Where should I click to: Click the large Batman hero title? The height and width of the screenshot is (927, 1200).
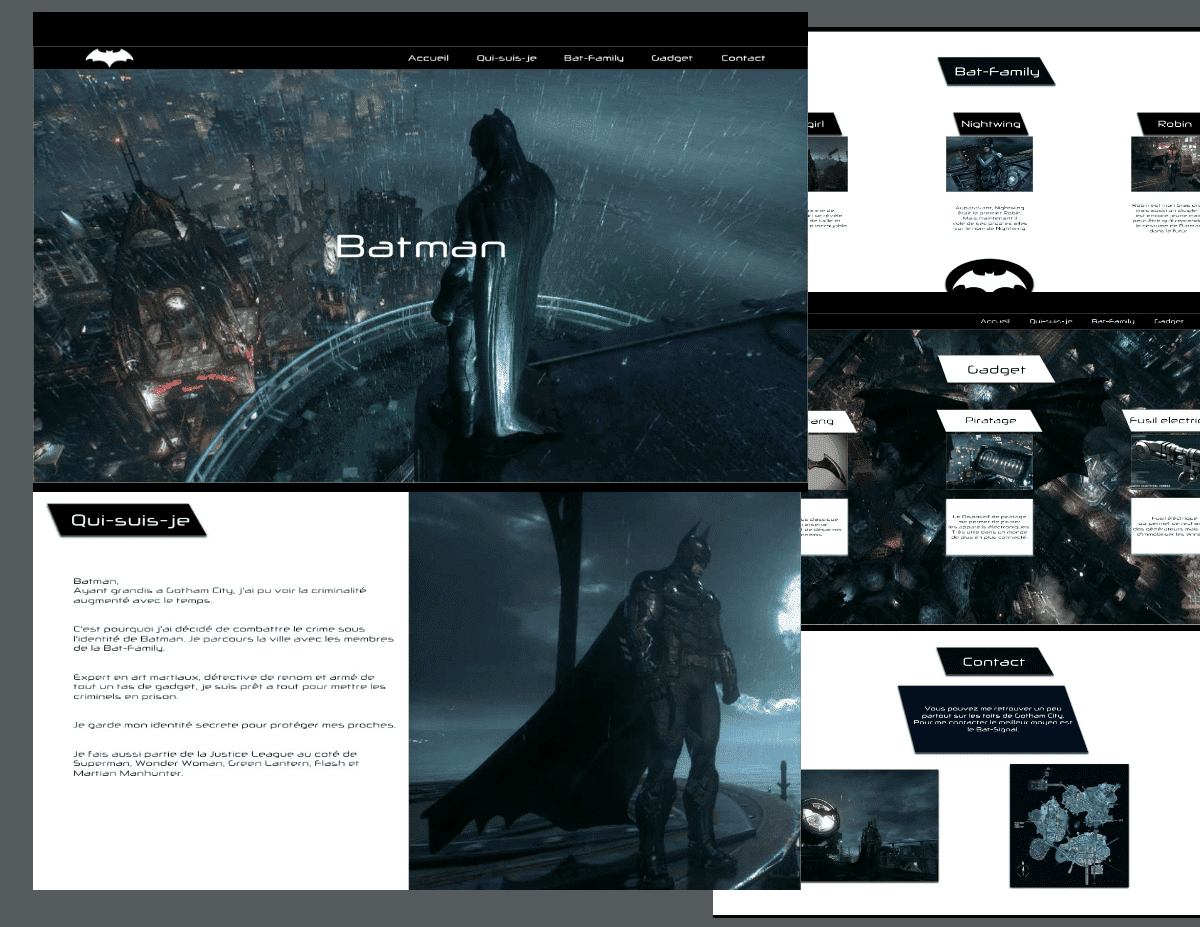point(421,247)
